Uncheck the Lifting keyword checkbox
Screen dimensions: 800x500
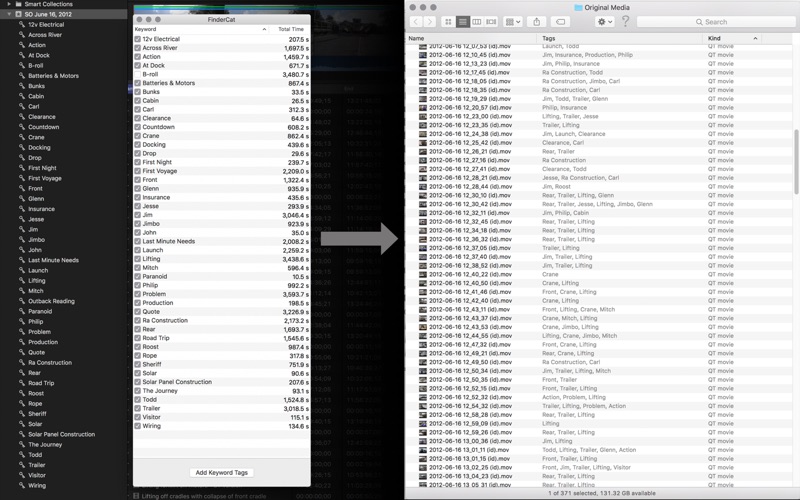point(138,259)
